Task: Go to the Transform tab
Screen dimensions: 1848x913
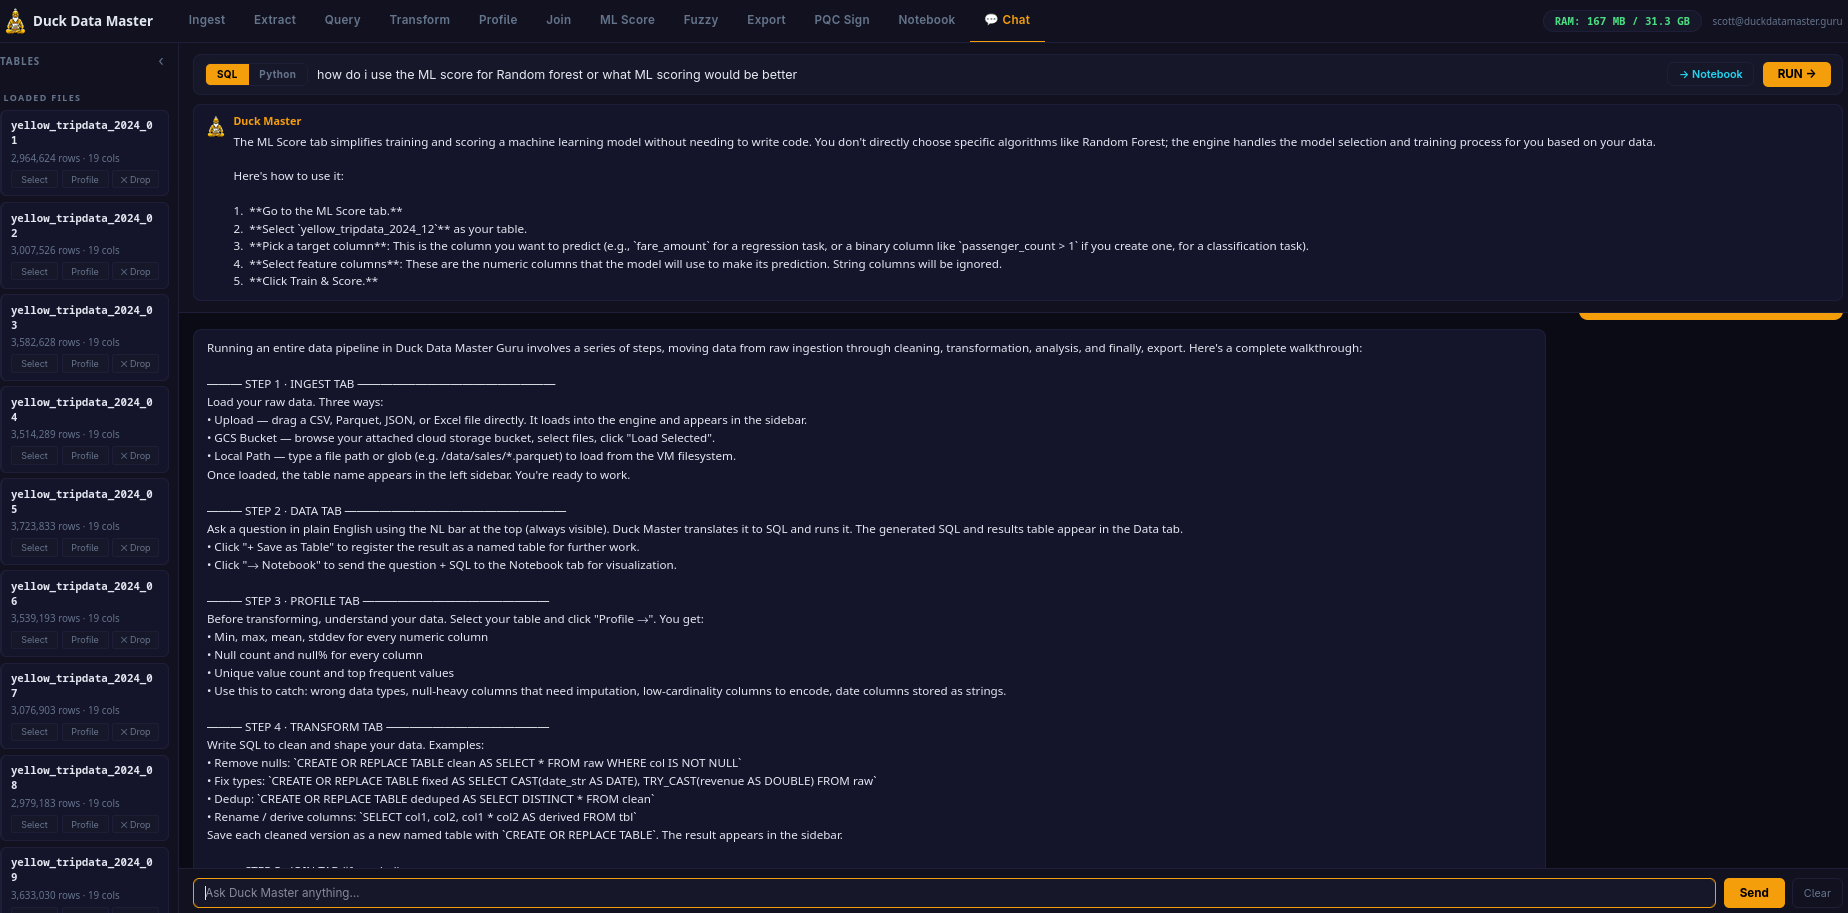Action: 420,20
